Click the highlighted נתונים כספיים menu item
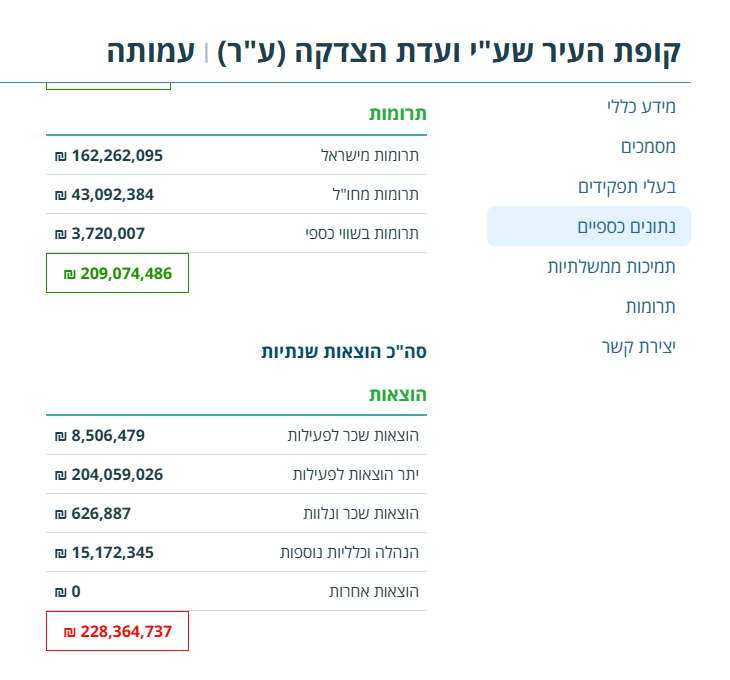Screen dimensions: 730x680 [627, 226]
